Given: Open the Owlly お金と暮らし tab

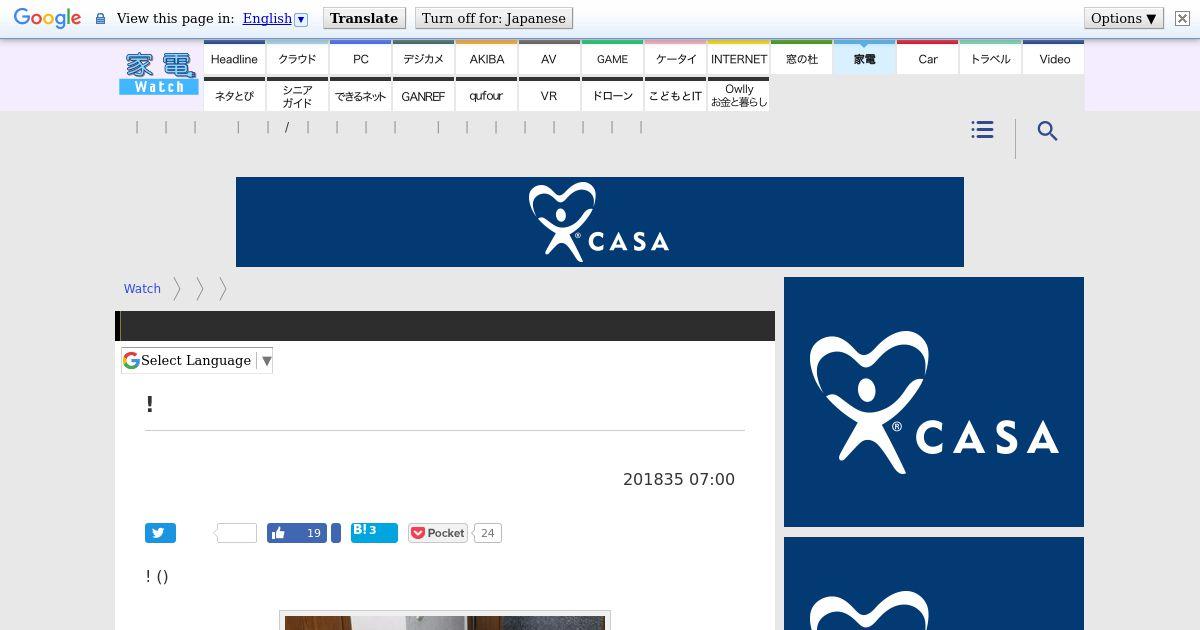Looking at the screenshot, I should (x=738, y=95).
